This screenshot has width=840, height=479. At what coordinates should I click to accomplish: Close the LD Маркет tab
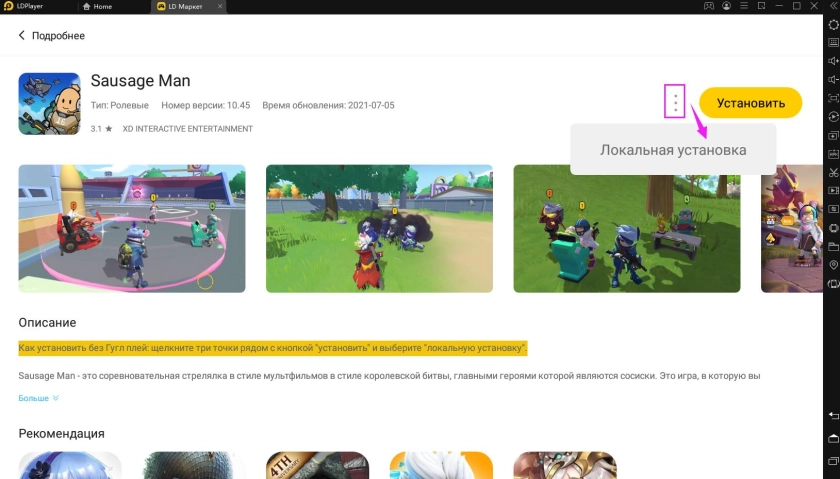220,6
